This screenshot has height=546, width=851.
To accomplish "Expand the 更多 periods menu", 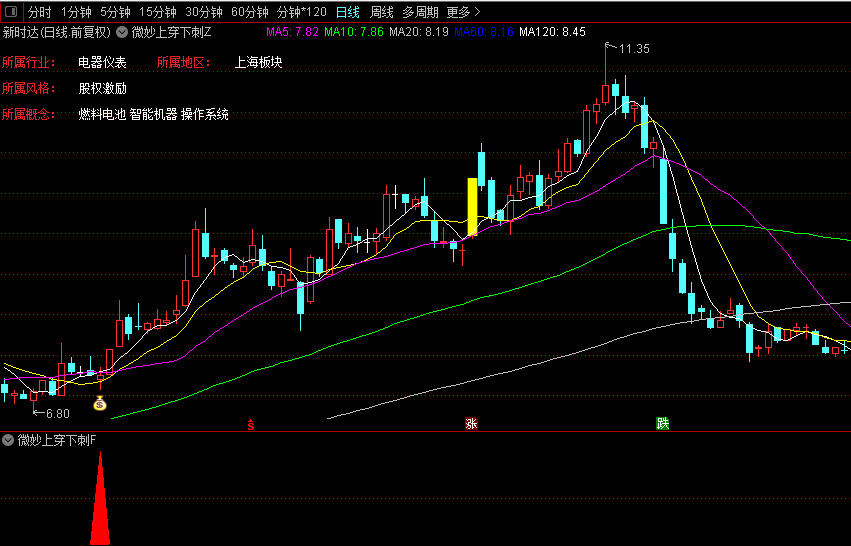I will point(463,12).
